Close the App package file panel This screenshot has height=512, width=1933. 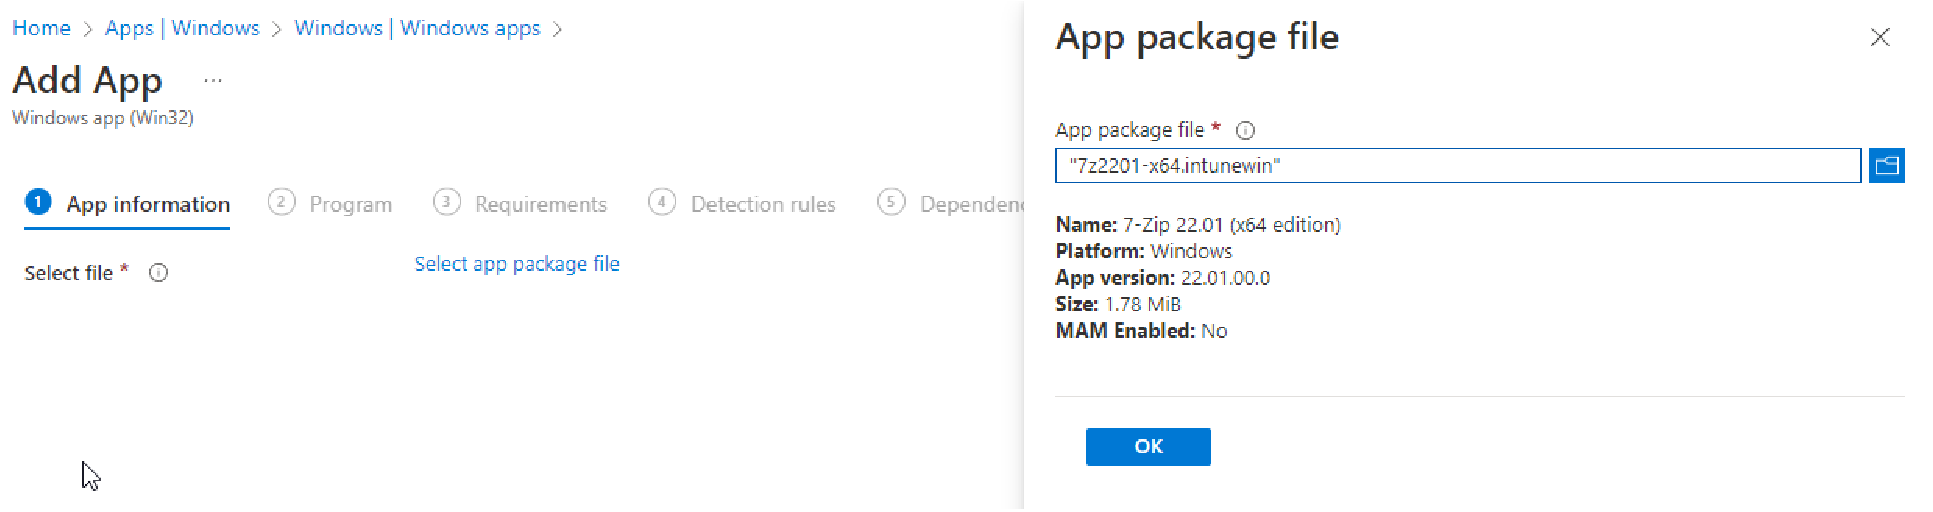pos(1879,37)
